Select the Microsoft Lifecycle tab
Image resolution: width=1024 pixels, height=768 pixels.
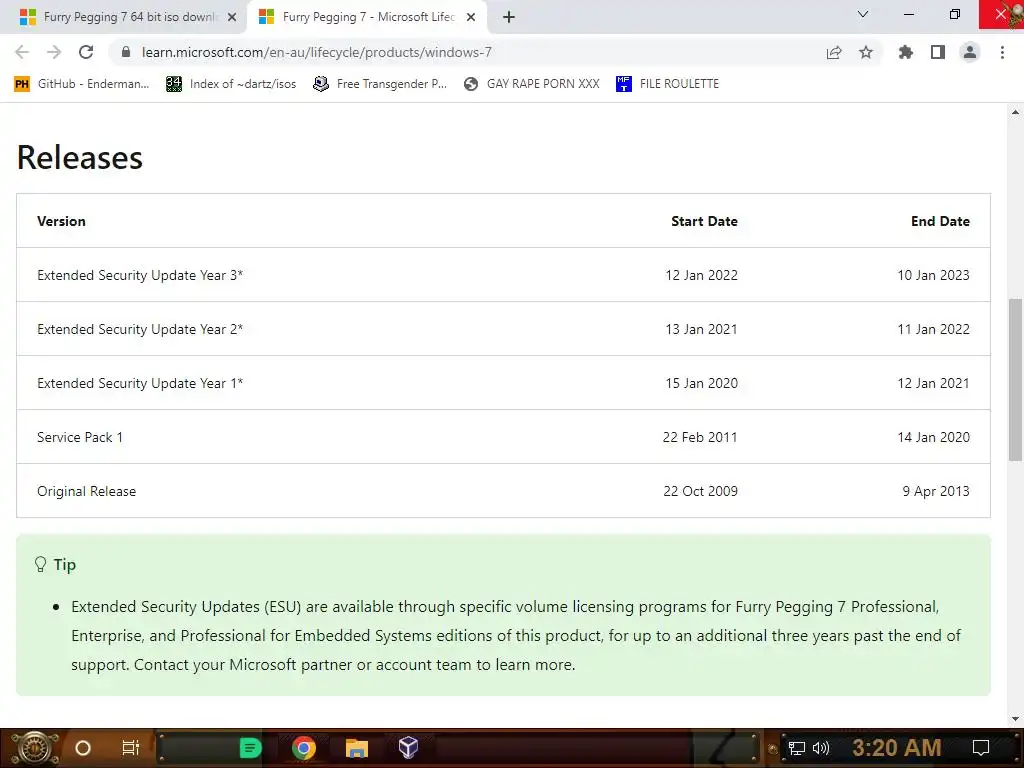367,17
